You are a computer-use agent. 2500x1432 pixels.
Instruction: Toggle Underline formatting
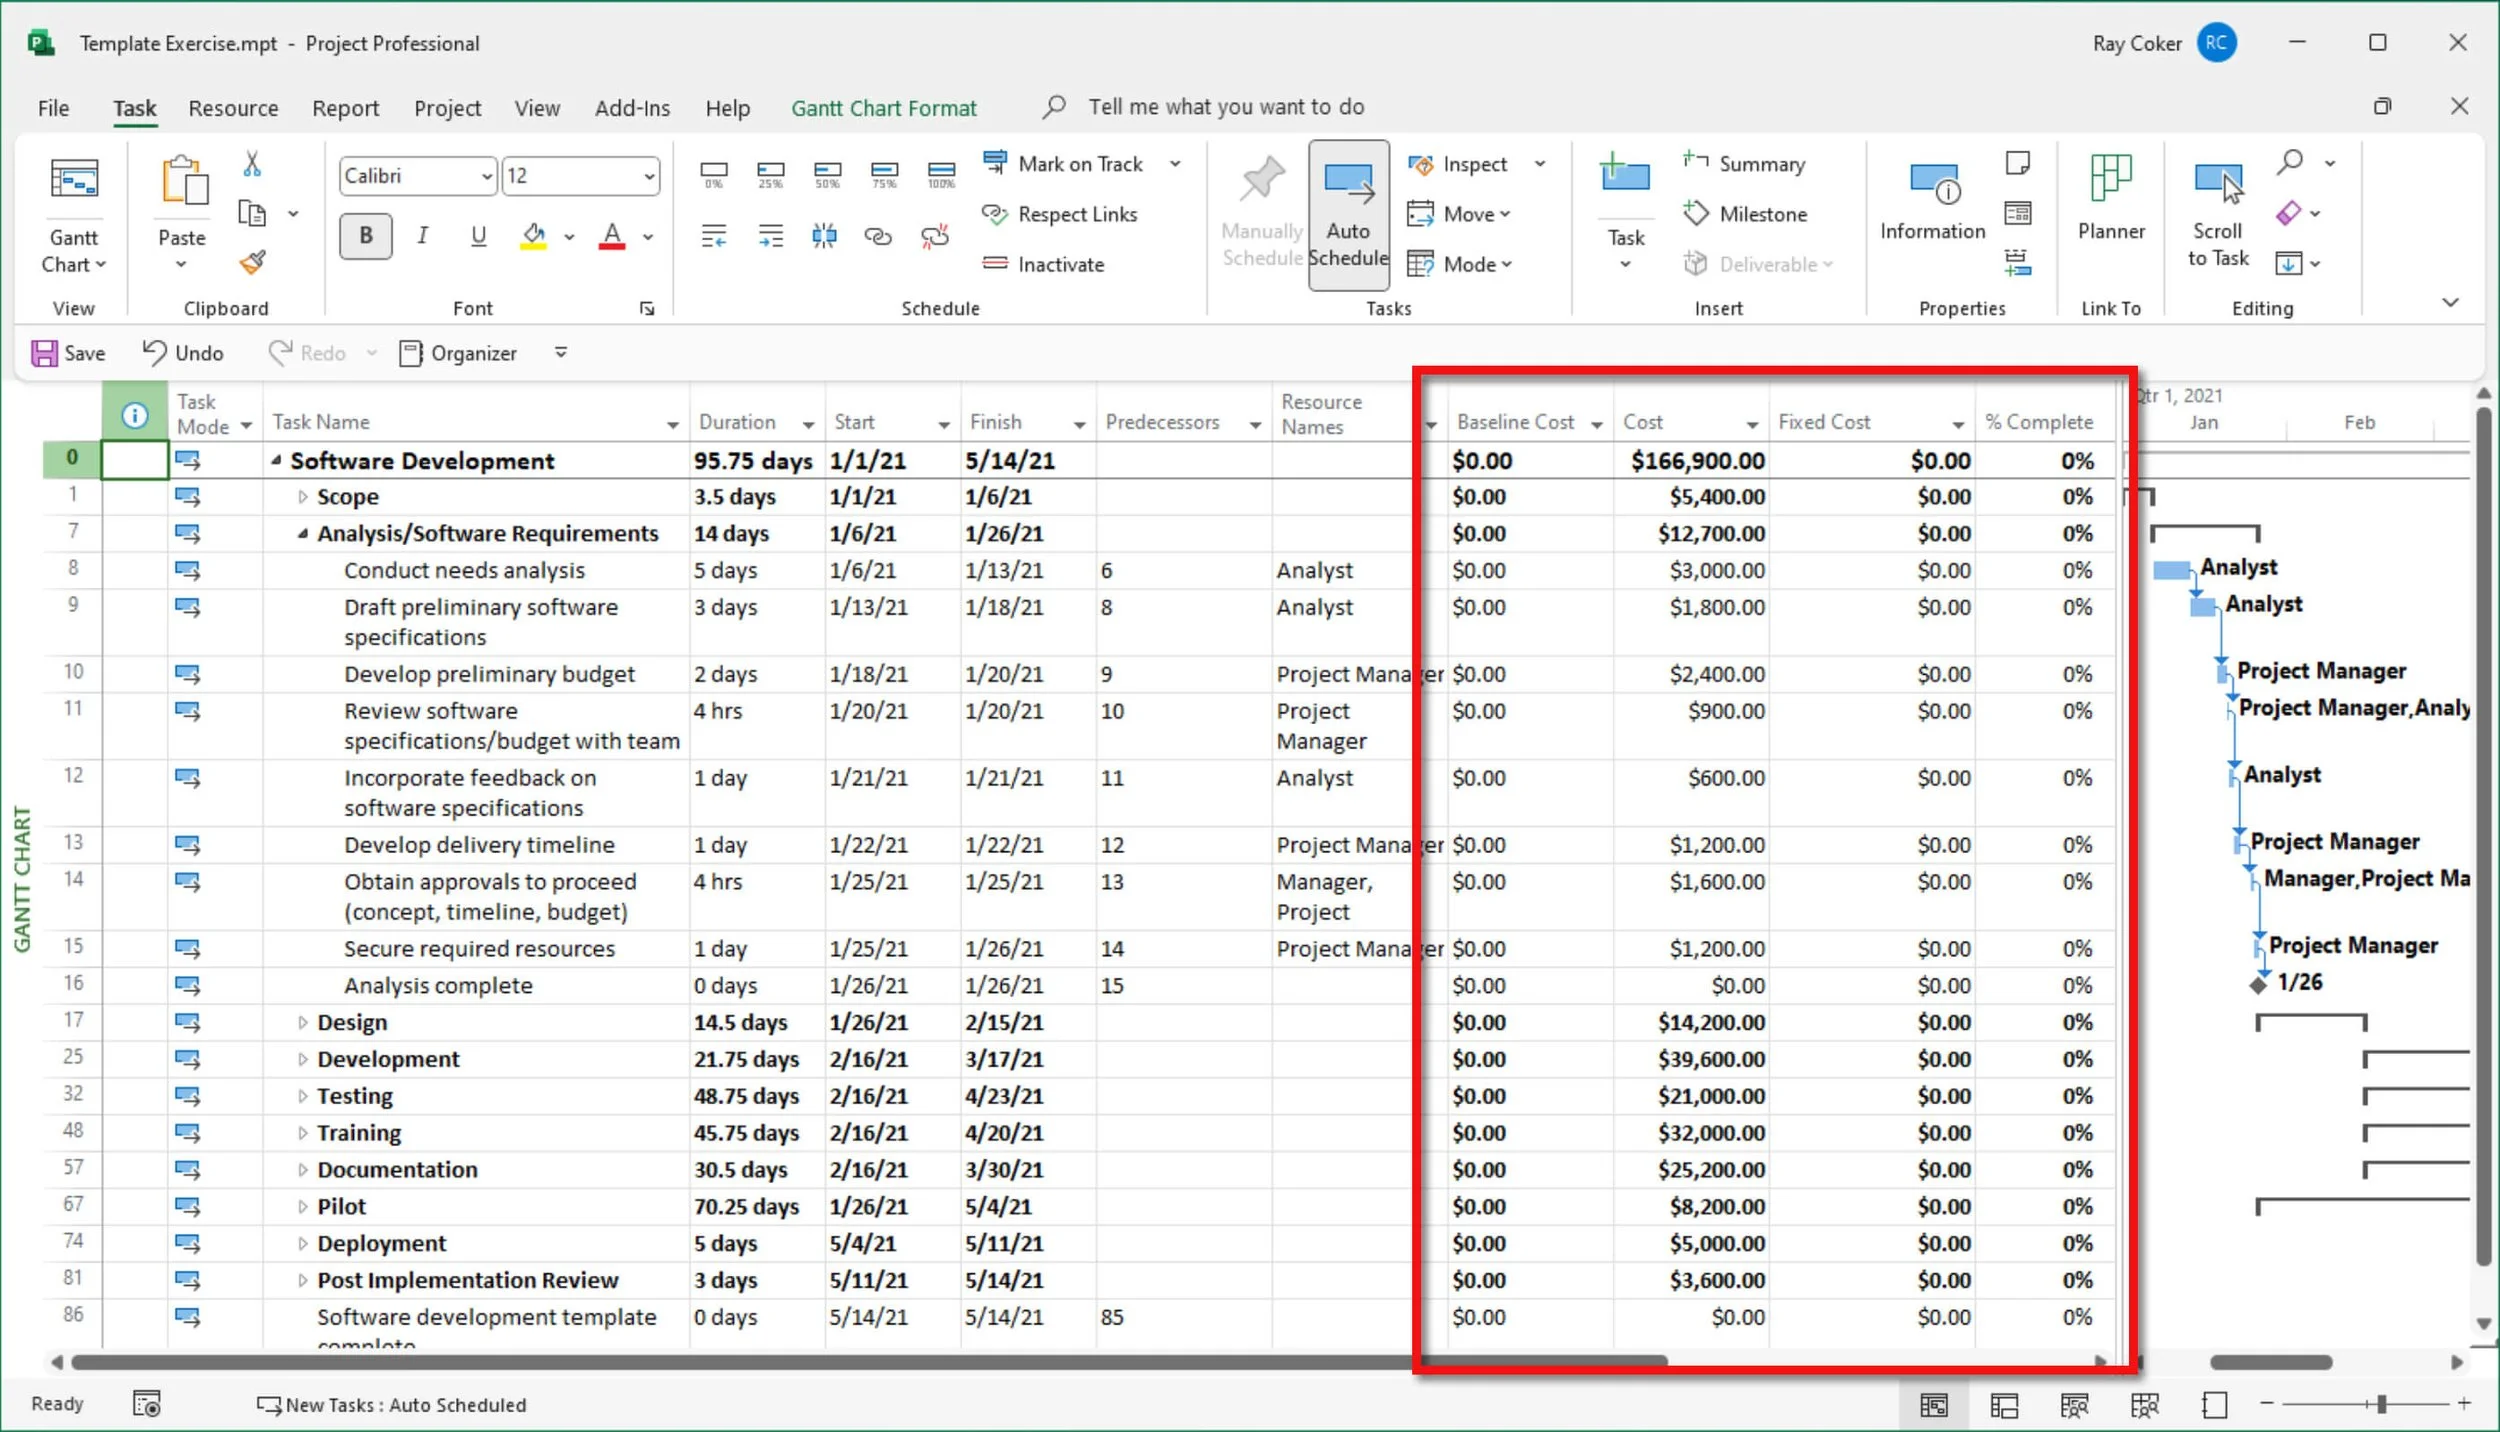[x=479, y=236]
